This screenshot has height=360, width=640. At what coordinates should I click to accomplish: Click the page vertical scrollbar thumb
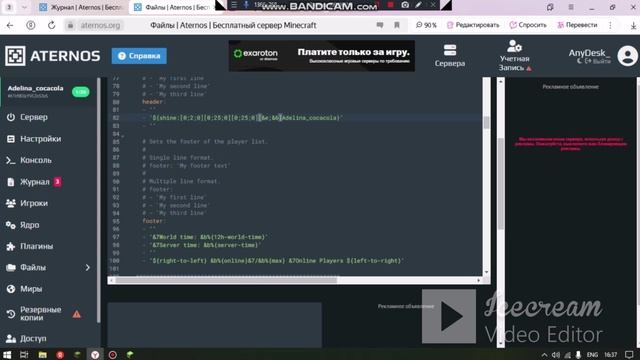pos(500,184)
